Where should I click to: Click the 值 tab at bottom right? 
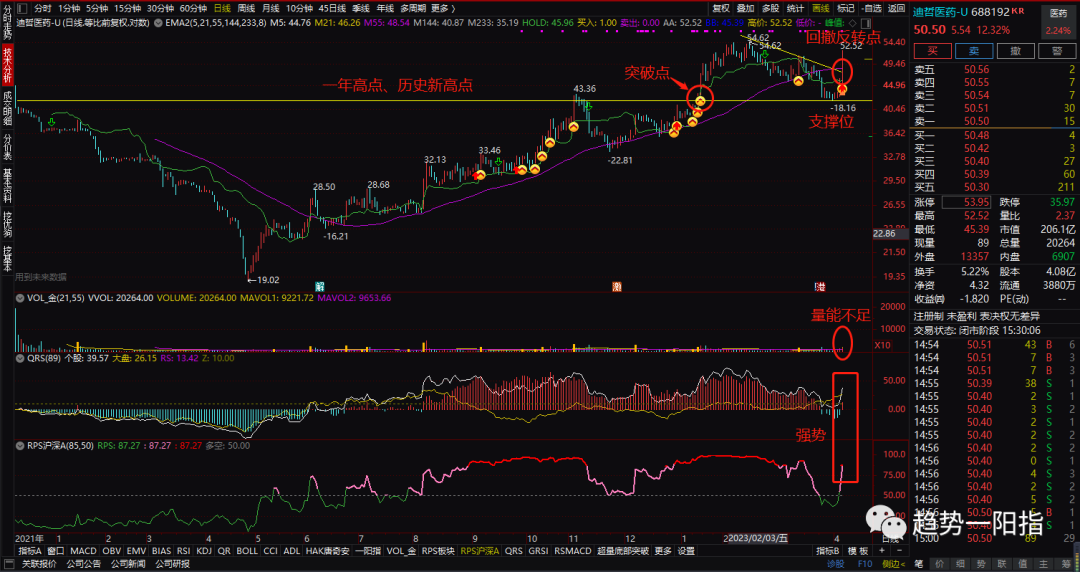1021,564
